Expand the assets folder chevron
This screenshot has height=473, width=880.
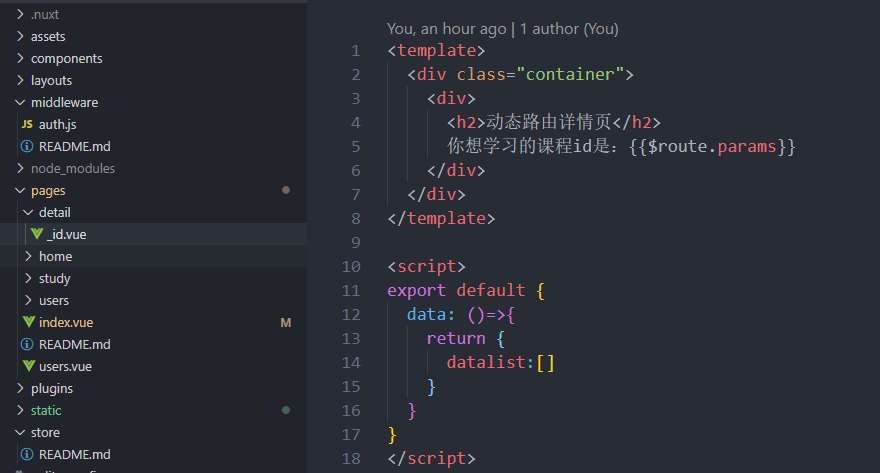point(20,36)
